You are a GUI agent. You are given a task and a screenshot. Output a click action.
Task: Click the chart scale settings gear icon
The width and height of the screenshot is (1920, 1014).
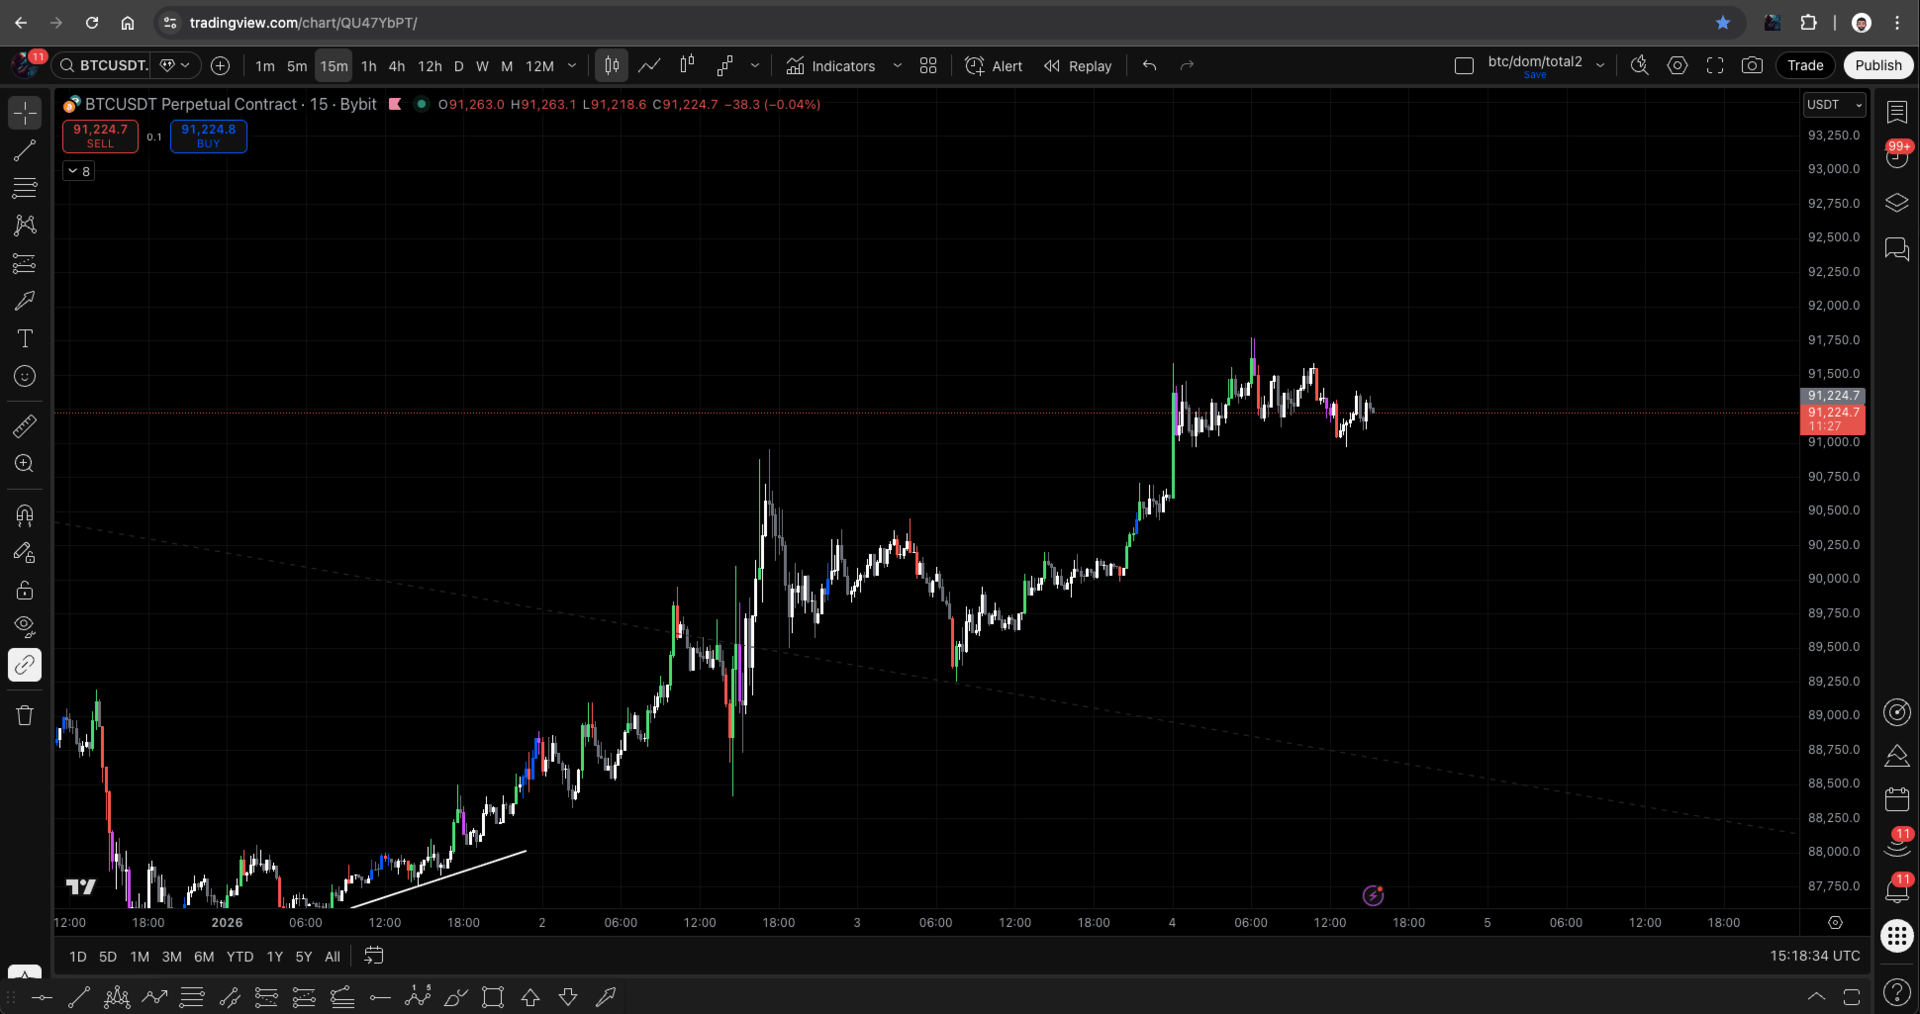click(x=1835, y=922)
